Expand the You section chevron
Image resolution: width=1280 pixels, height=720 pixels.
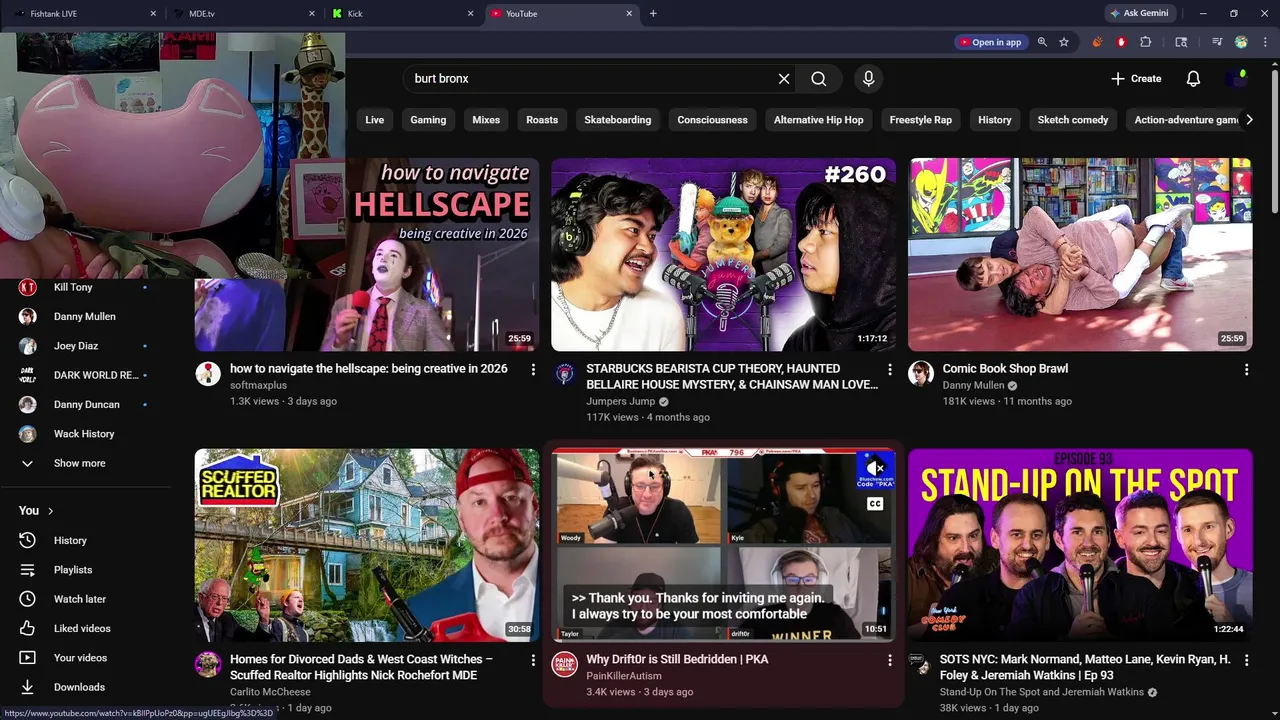coord(50,511)
